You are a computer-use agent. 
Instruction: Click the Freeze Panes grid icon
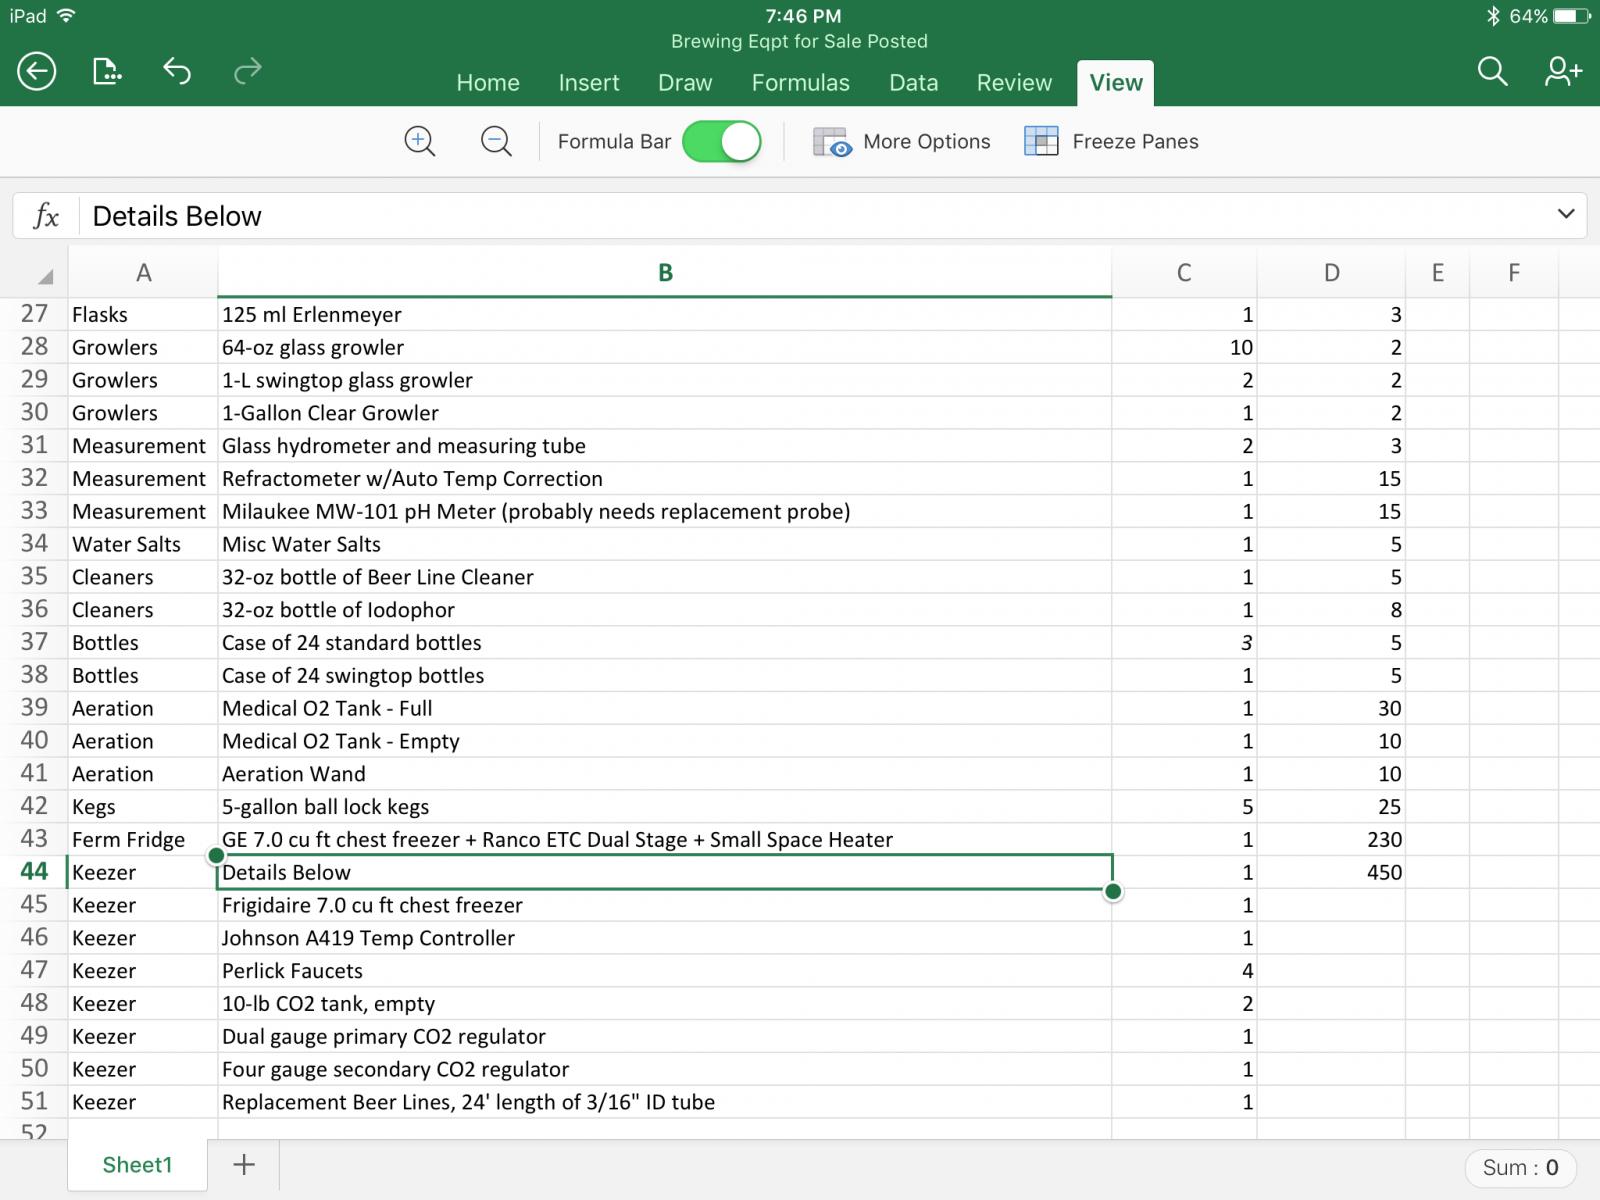click(x=1041, y=141)
